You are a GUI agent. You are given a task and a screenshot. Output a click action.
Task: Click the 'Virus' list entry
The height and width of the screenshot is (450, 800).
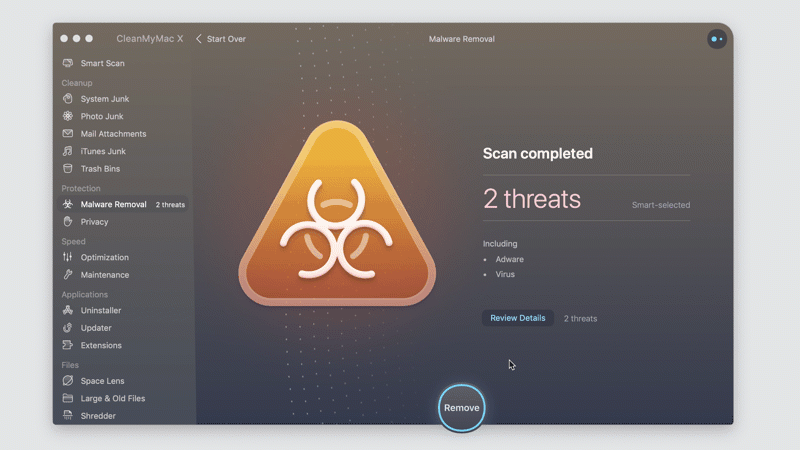(505, 274)
